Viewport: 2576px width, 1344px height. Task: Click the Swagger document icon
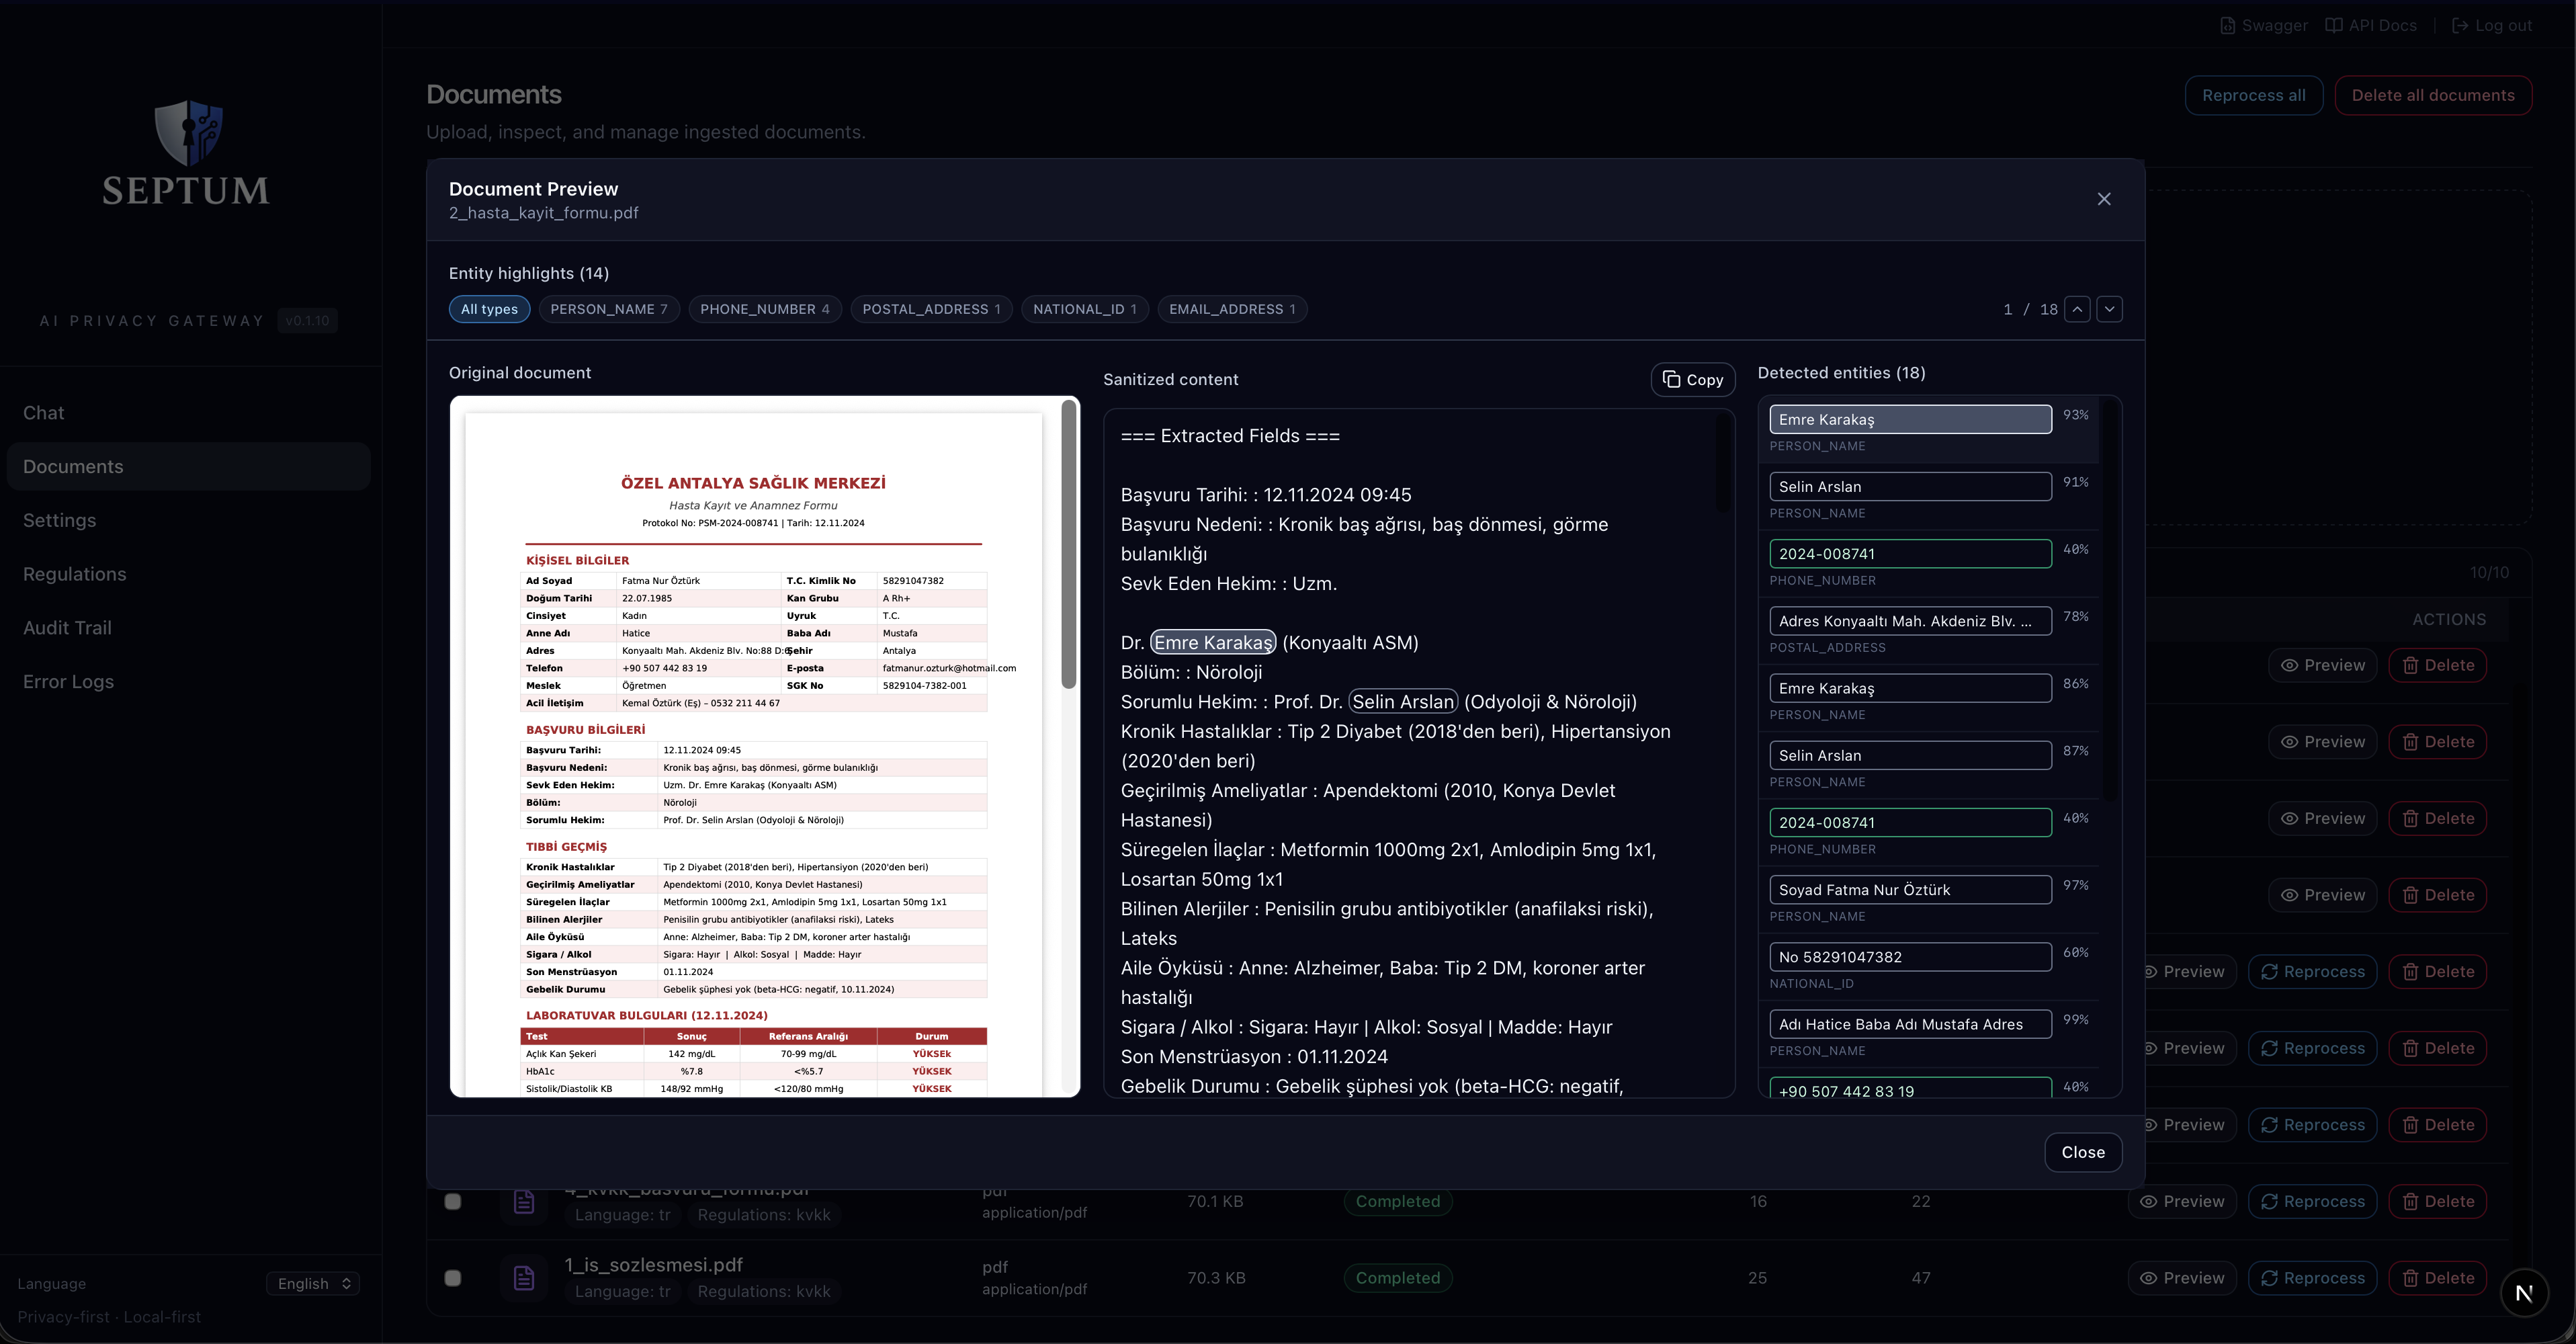tap(2228, 26)
